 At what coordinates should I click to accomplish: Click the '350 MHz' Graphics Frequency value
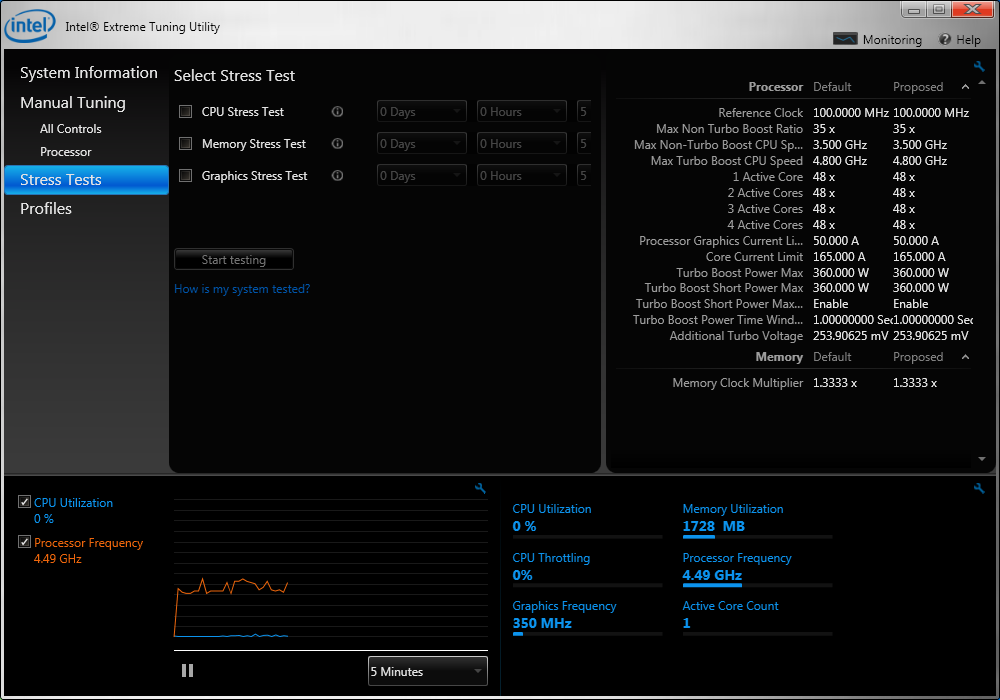click(x=542, y=623)
